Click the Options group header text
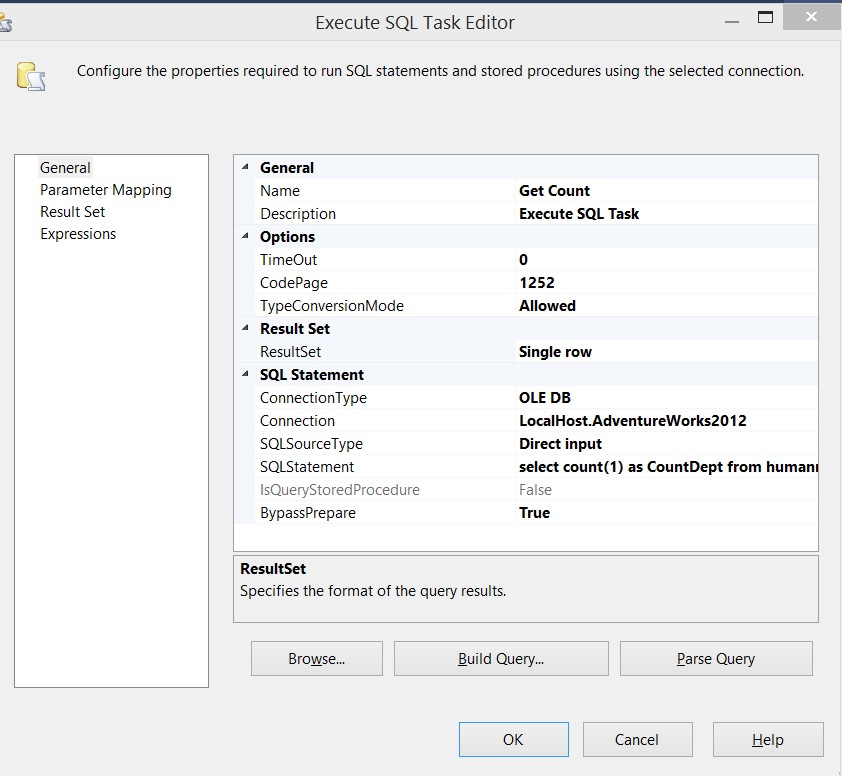Image resolution: width=842 pixels, height=776 pixels. pos(287,237)
